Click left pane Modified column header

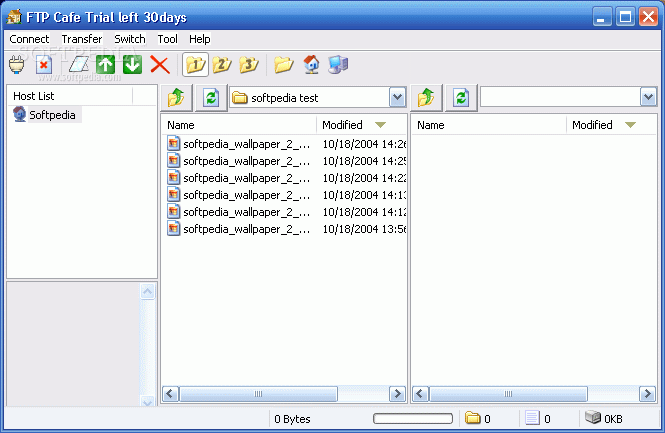pos(361,125)
